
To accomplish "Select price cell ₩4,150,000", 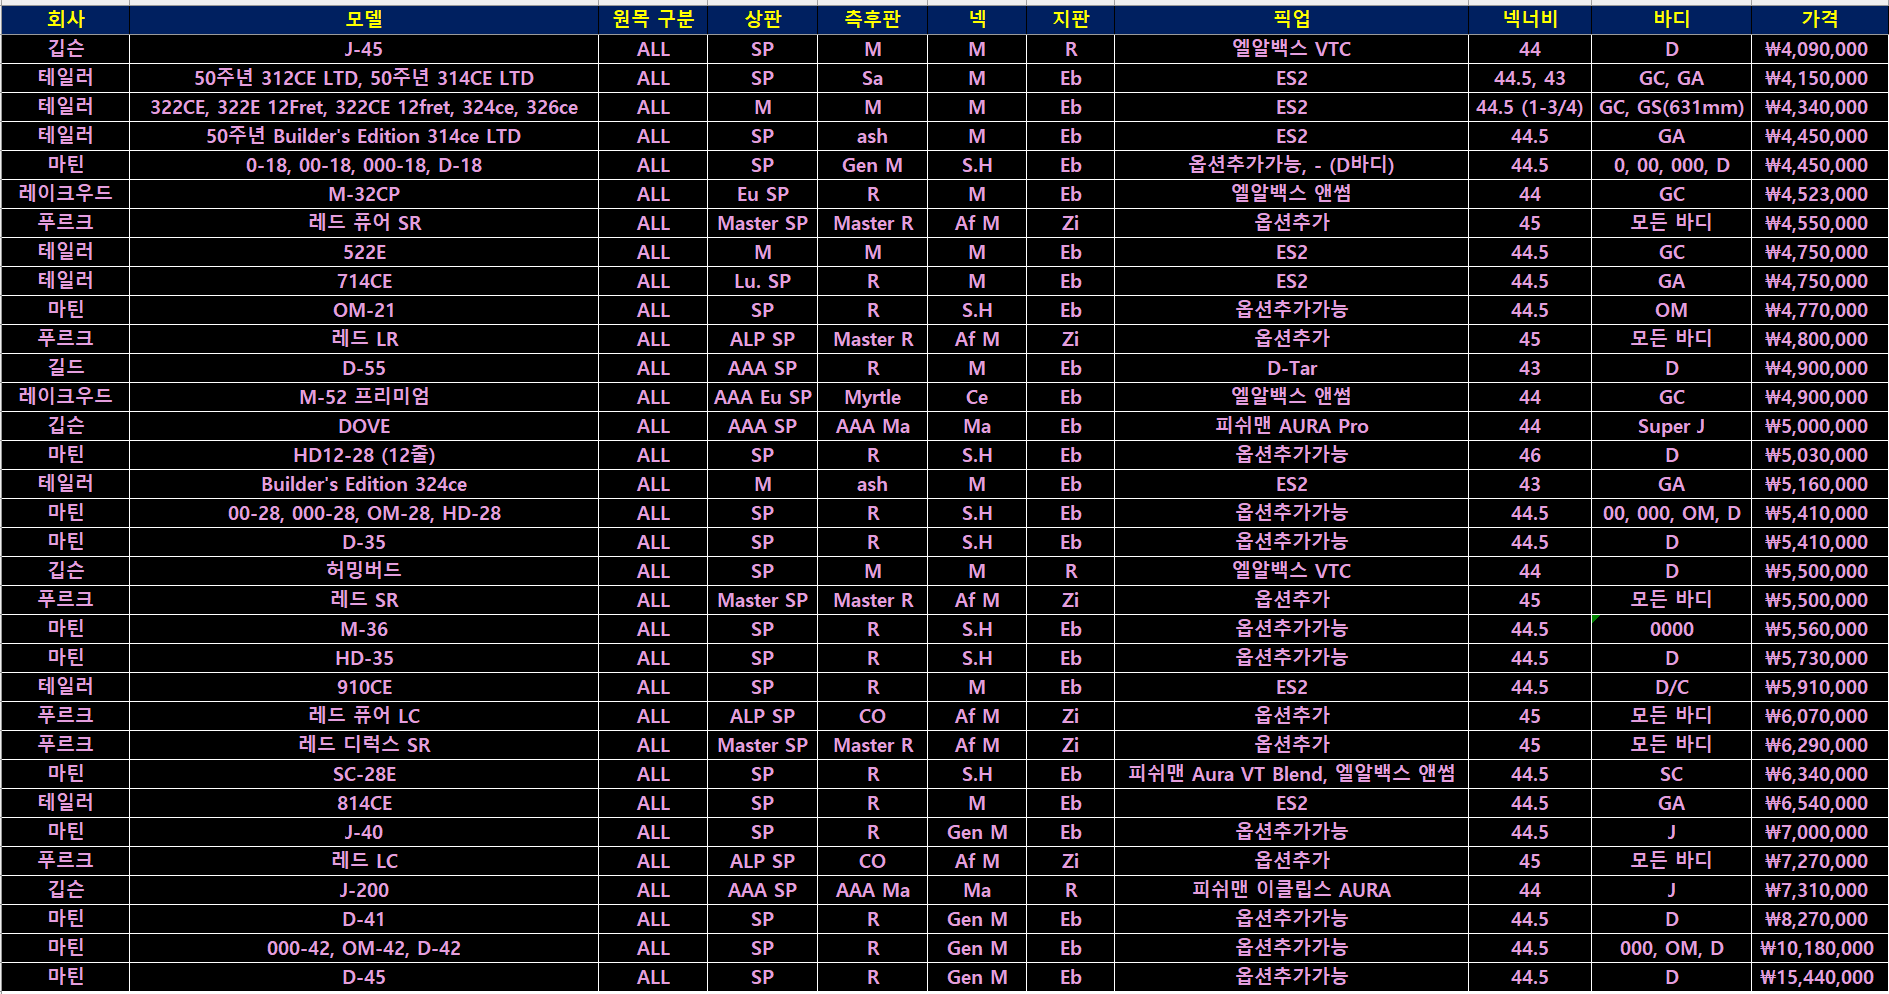I will click(1819, 78).
